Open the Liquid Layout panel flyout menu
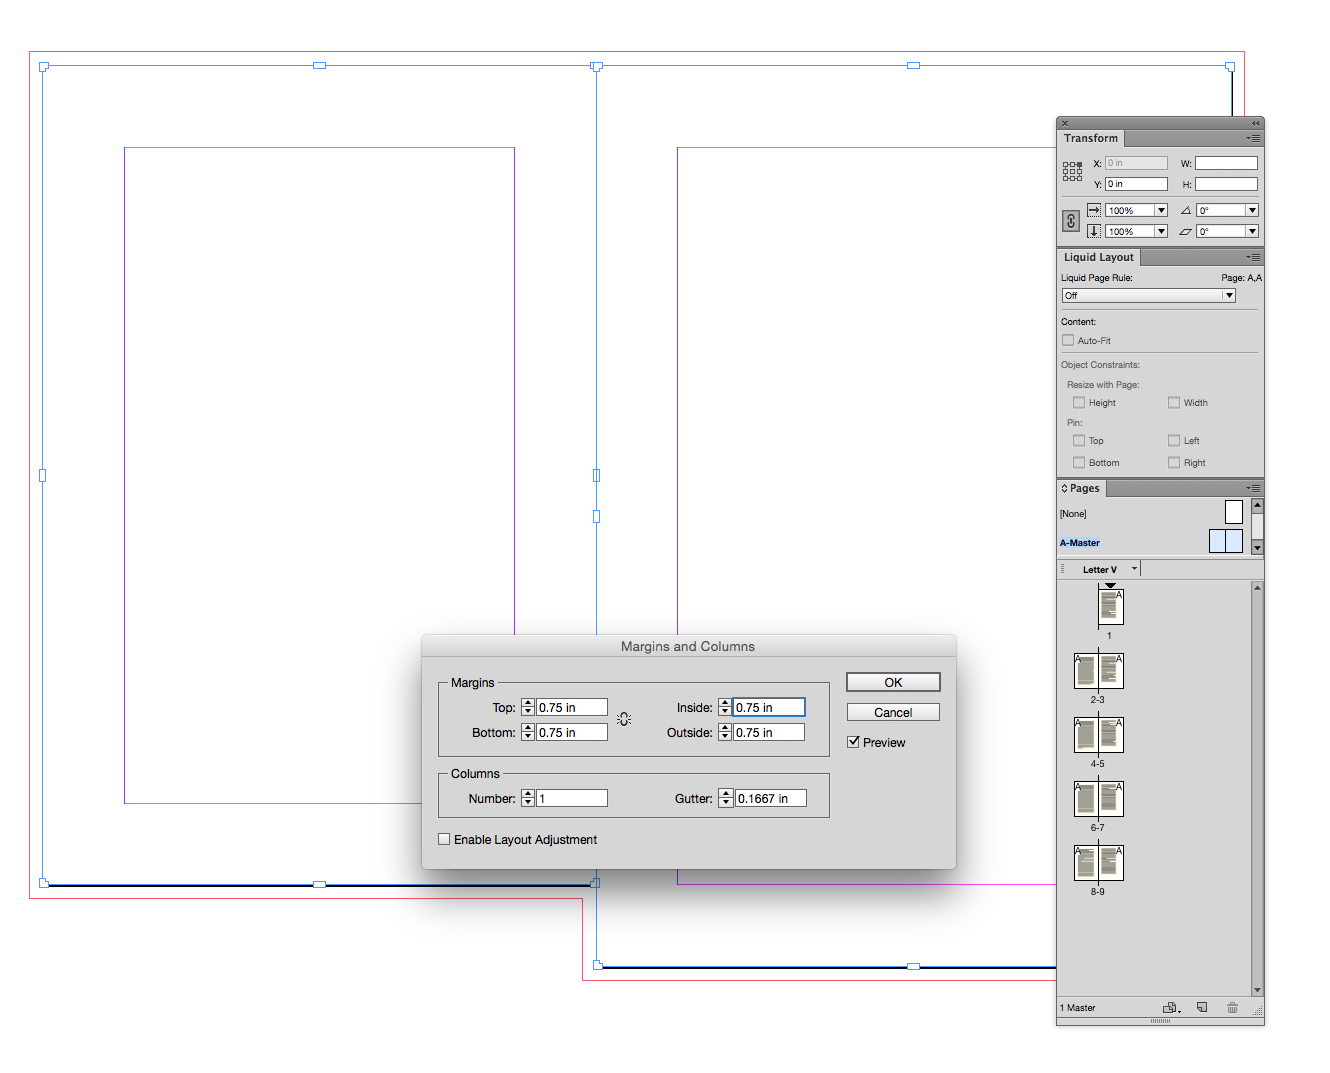Viewport: 1330px width, 1073px height. click(x=1253, y=257)
